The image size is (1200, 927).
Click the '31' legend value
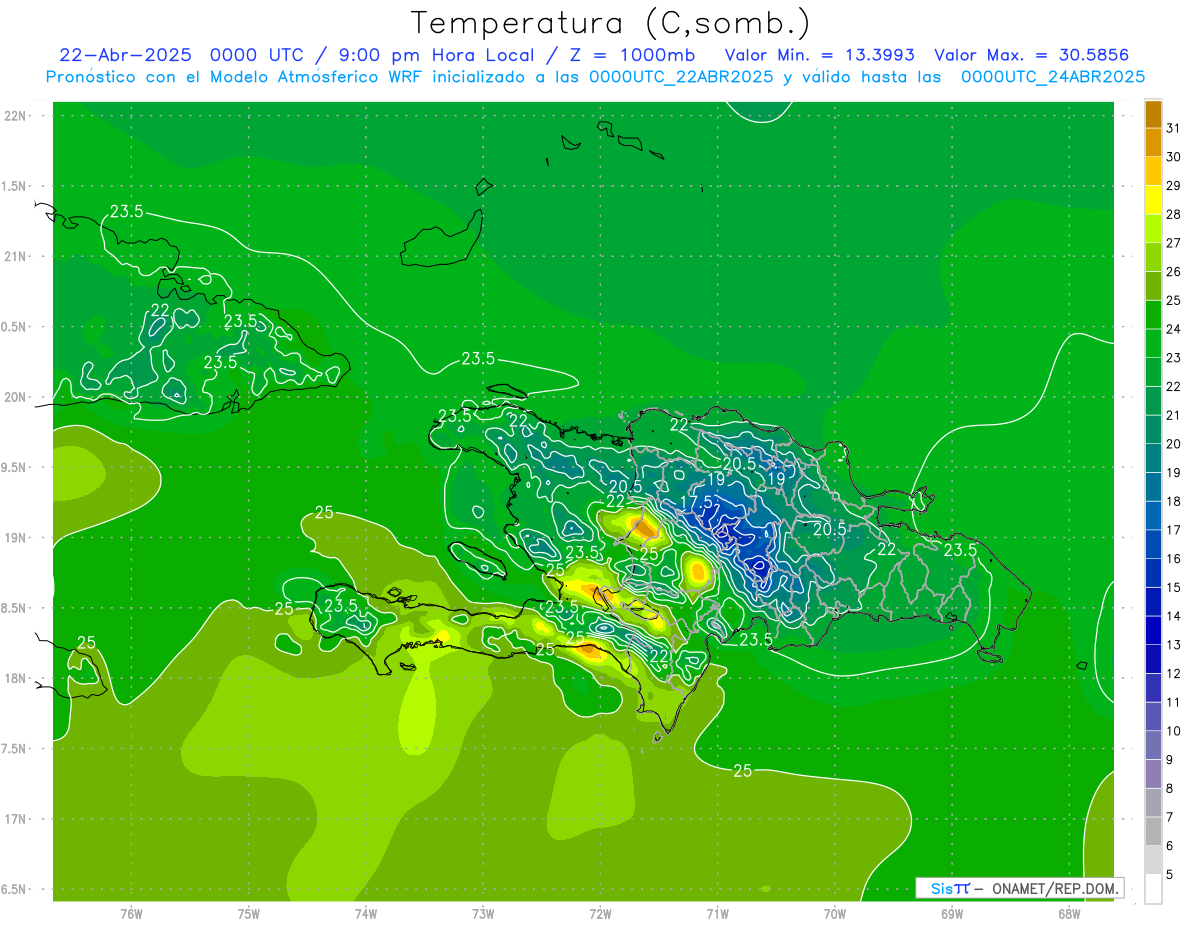tap(1173, 128)
